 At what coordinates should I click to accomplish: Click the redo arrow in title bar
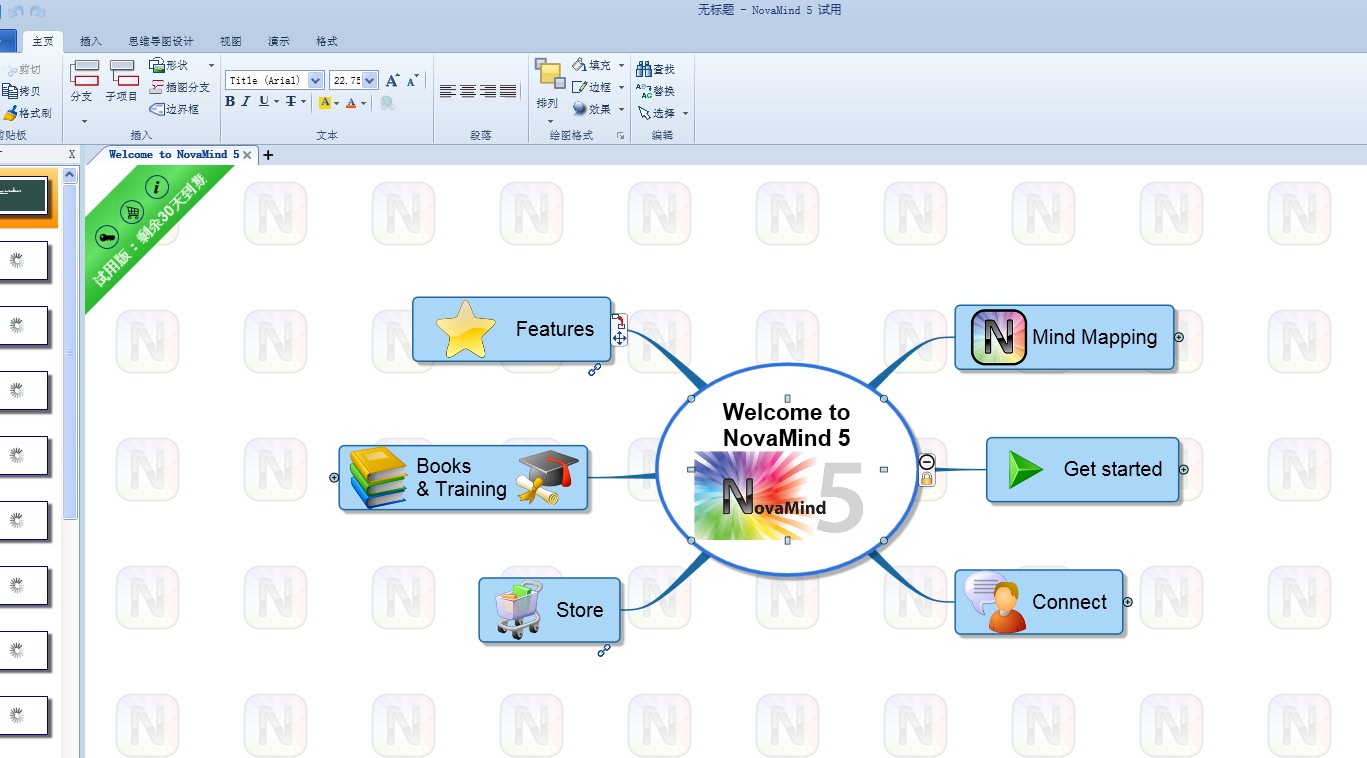pyautogui.click(x=38, y=11)
